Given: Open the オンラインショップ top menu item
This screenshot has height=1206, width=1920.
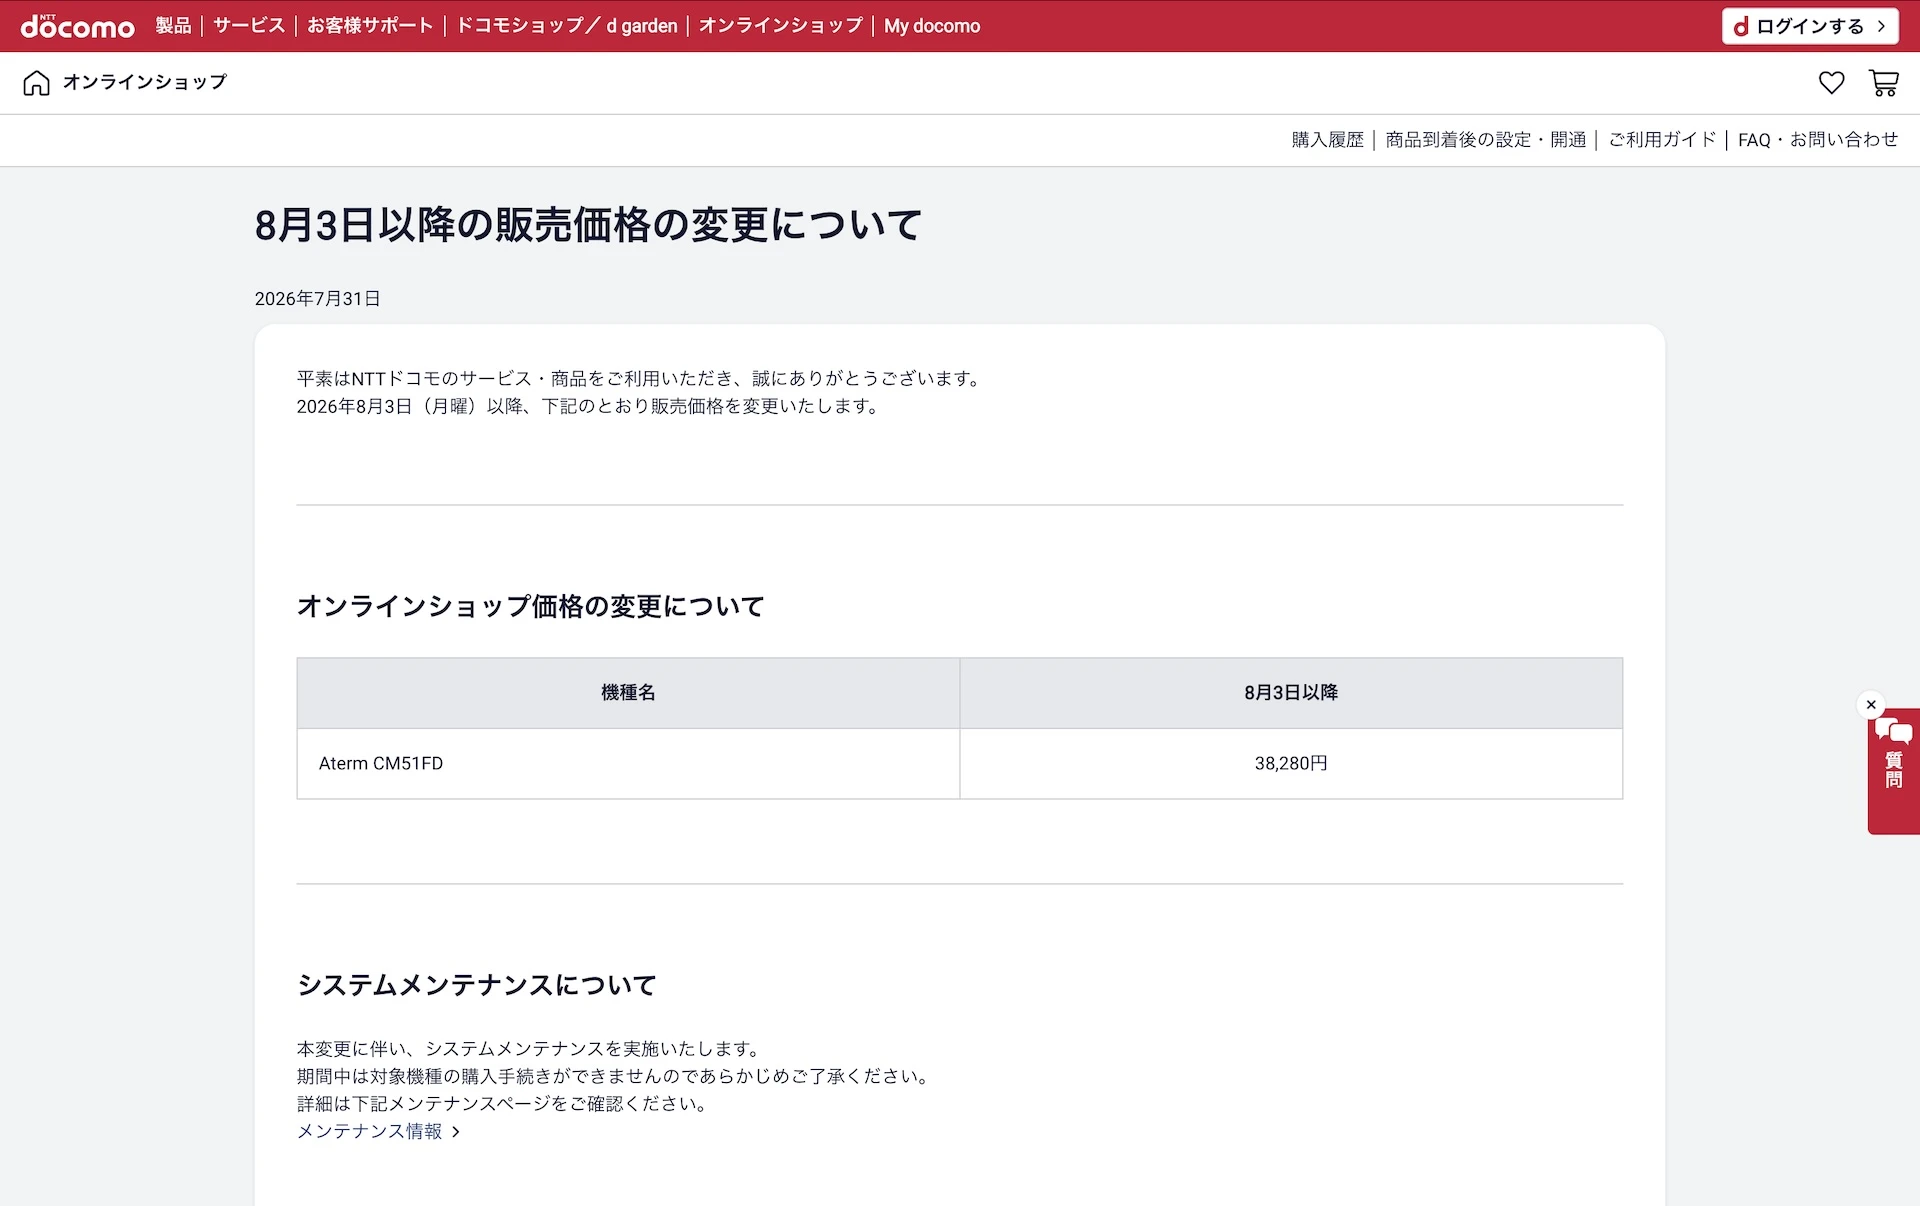Looking at the screenshot, I should tap(781, 26).
